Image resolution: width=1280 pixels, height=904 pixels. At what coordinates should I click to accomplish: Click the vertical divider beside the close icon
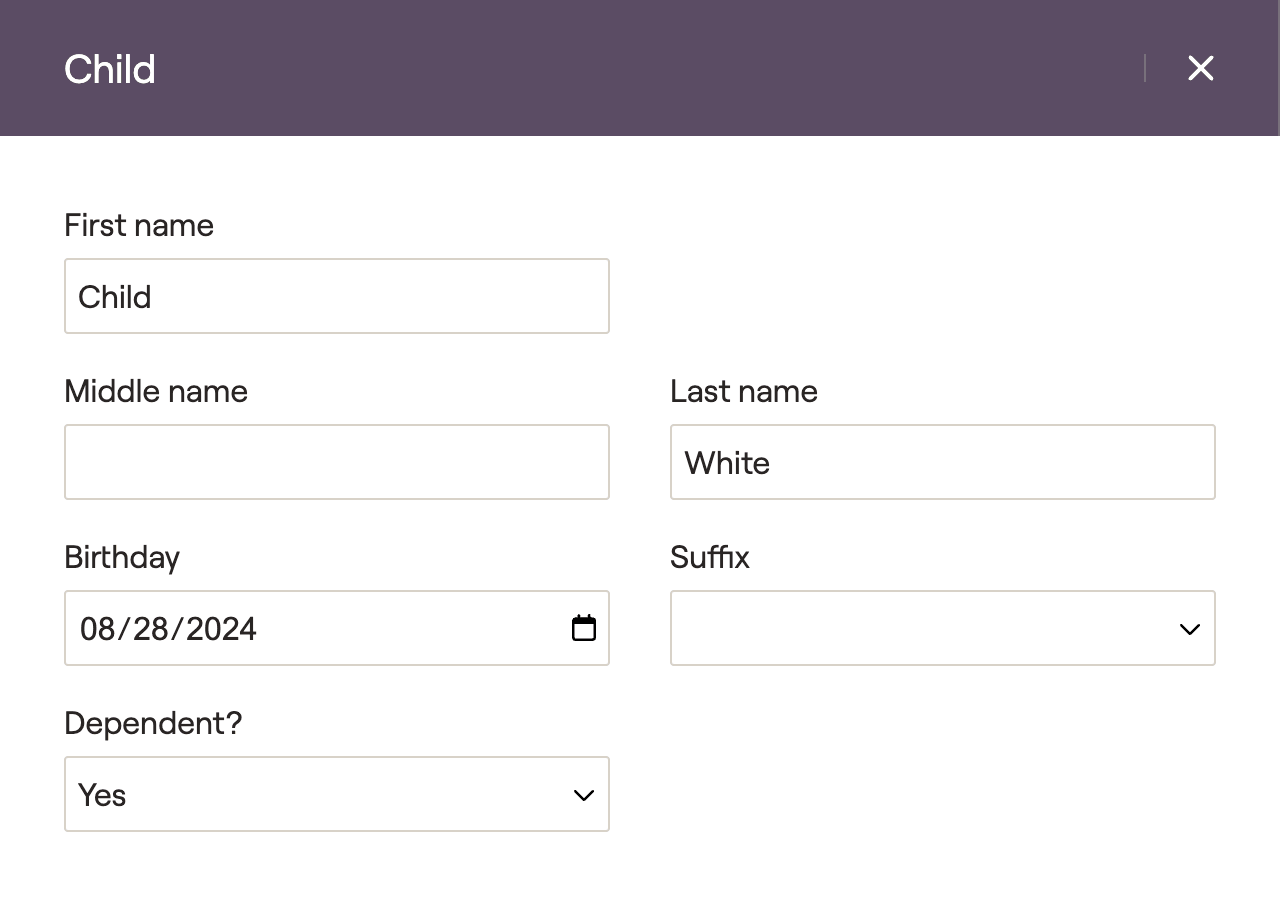[1145, 68]
